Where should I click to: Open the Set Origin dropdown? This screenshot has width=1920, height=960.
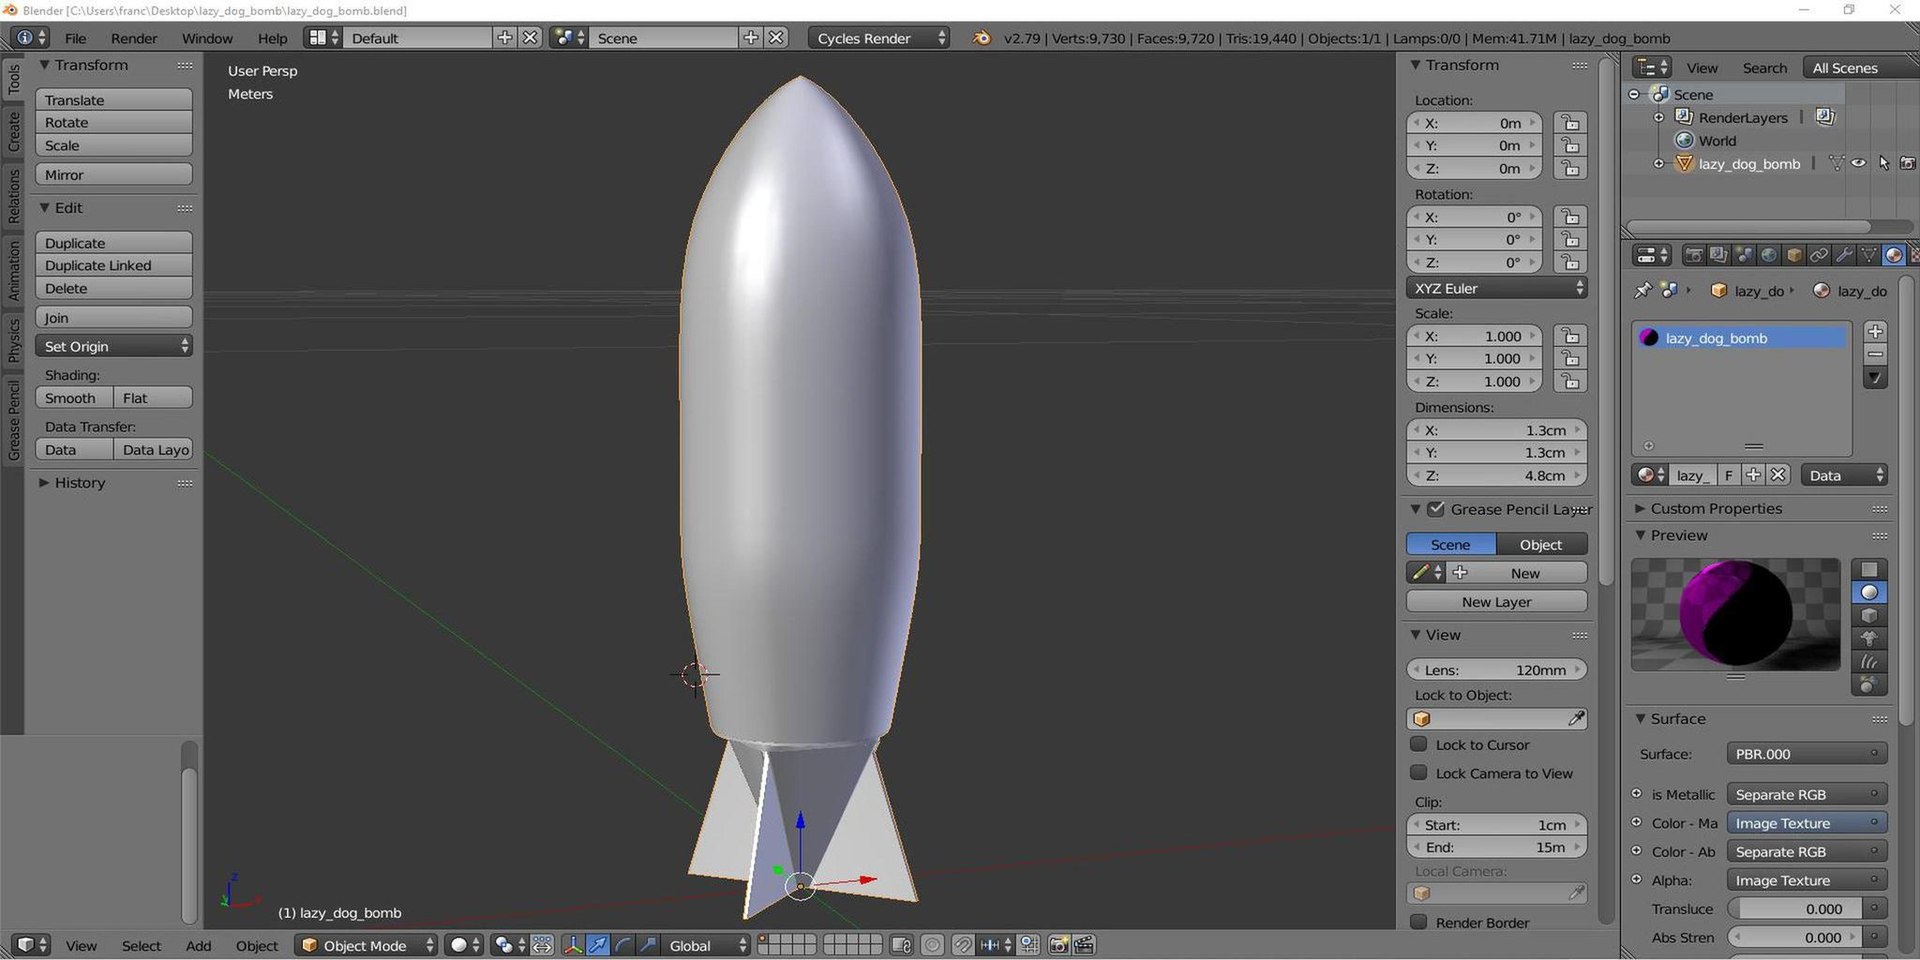(x=113, y=346)
